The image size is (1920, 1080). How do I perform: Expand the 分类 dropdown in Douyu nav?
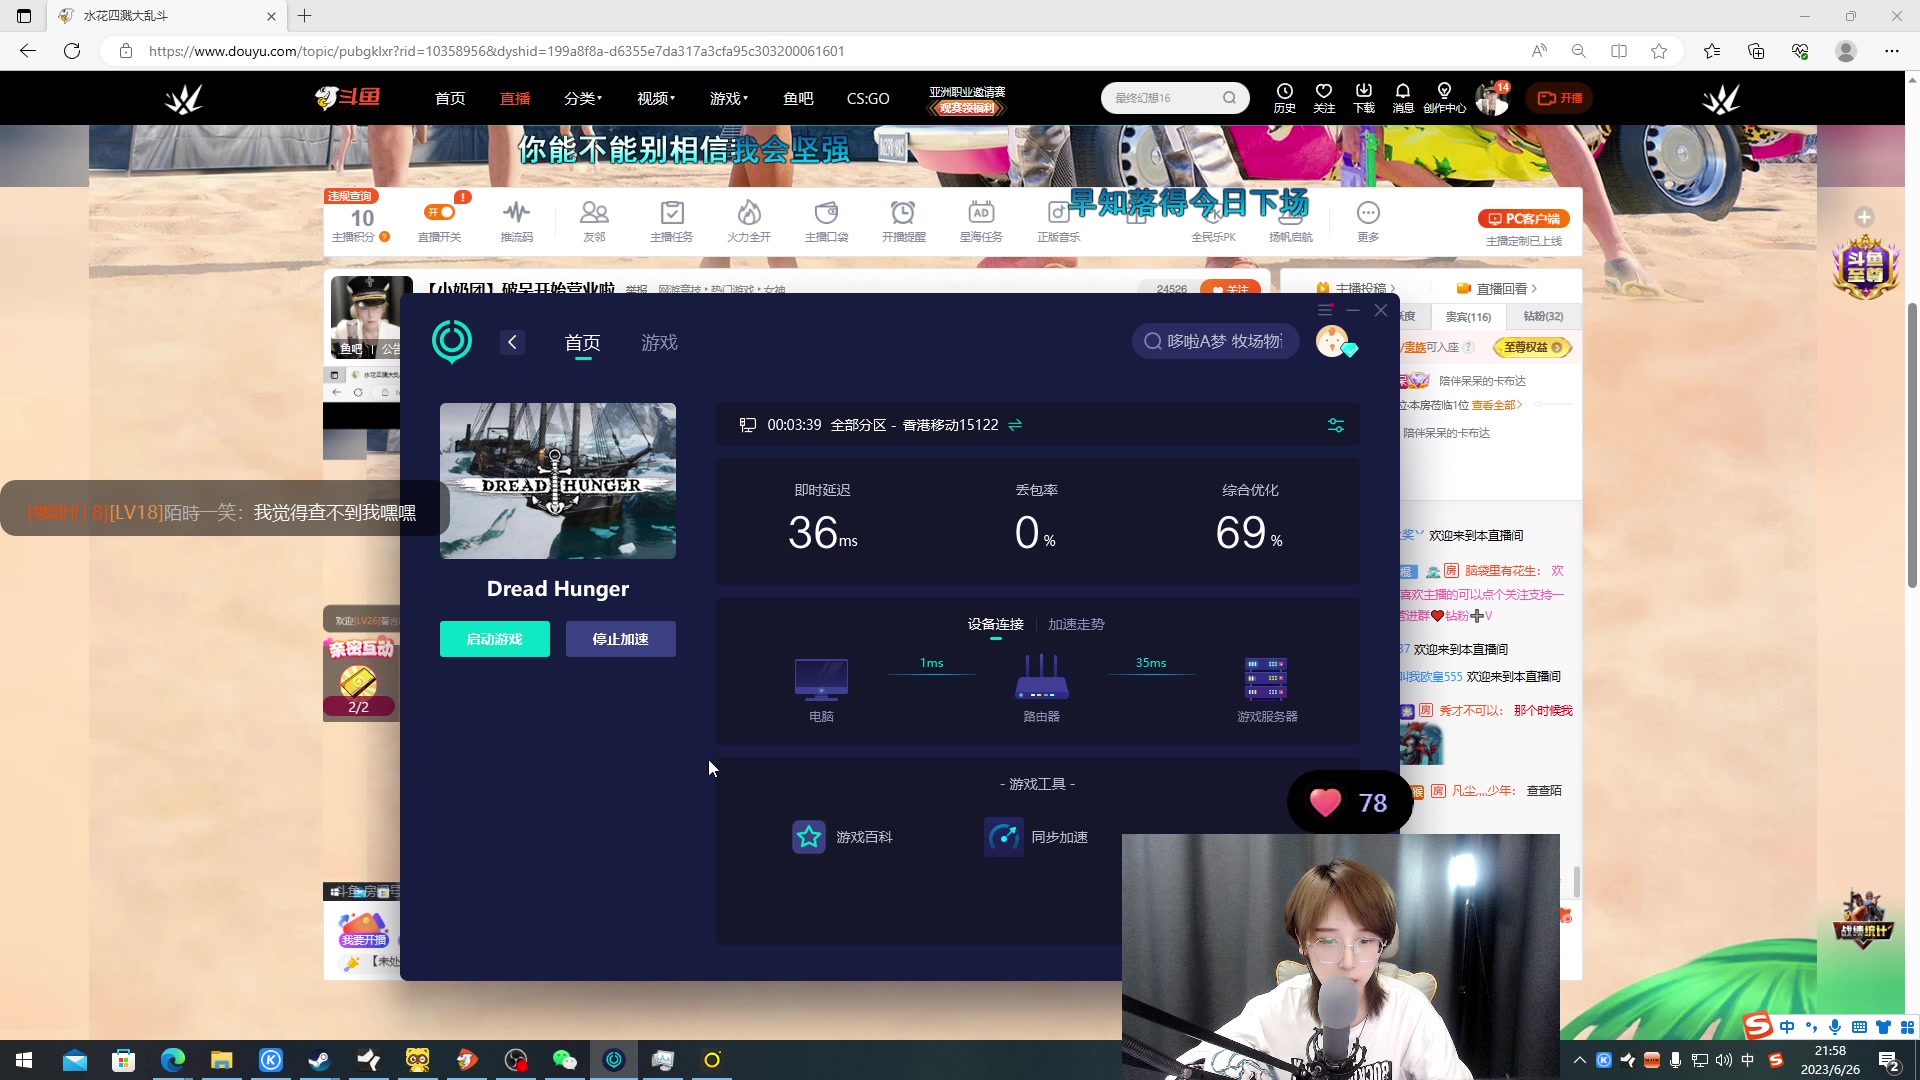coord(583,98)
